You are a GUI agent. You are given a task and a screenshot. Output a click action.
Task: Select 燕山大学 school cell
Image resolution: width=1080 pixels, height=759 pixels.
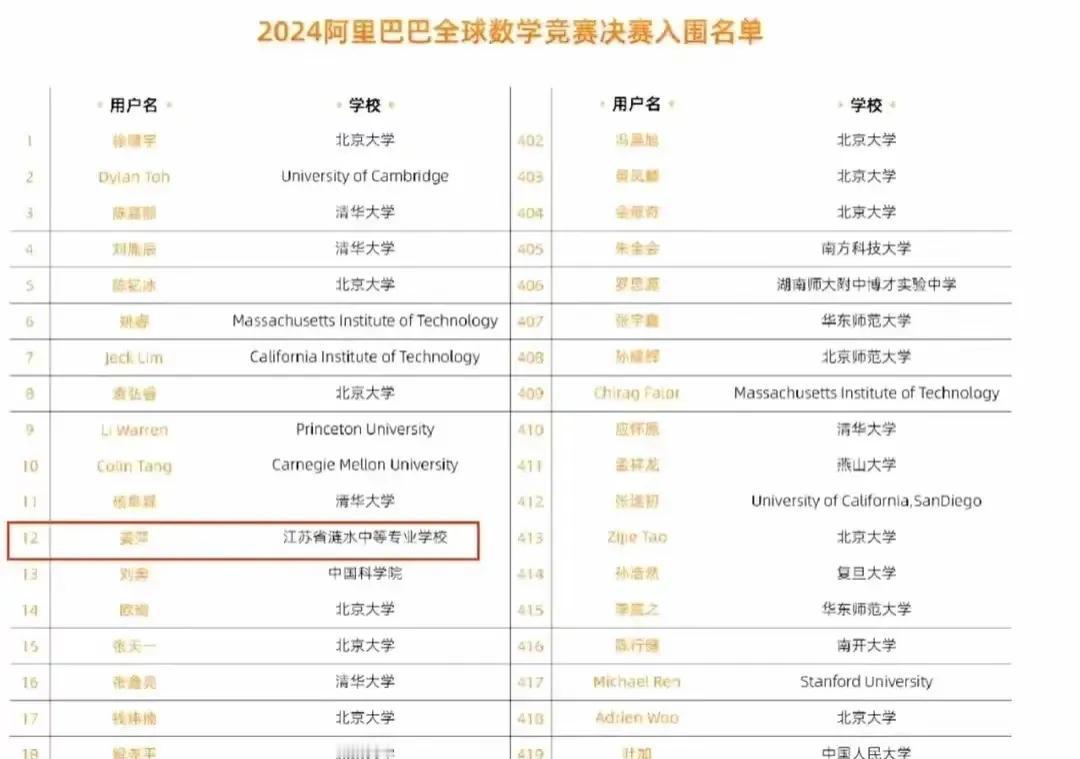[x=866, y=465]
